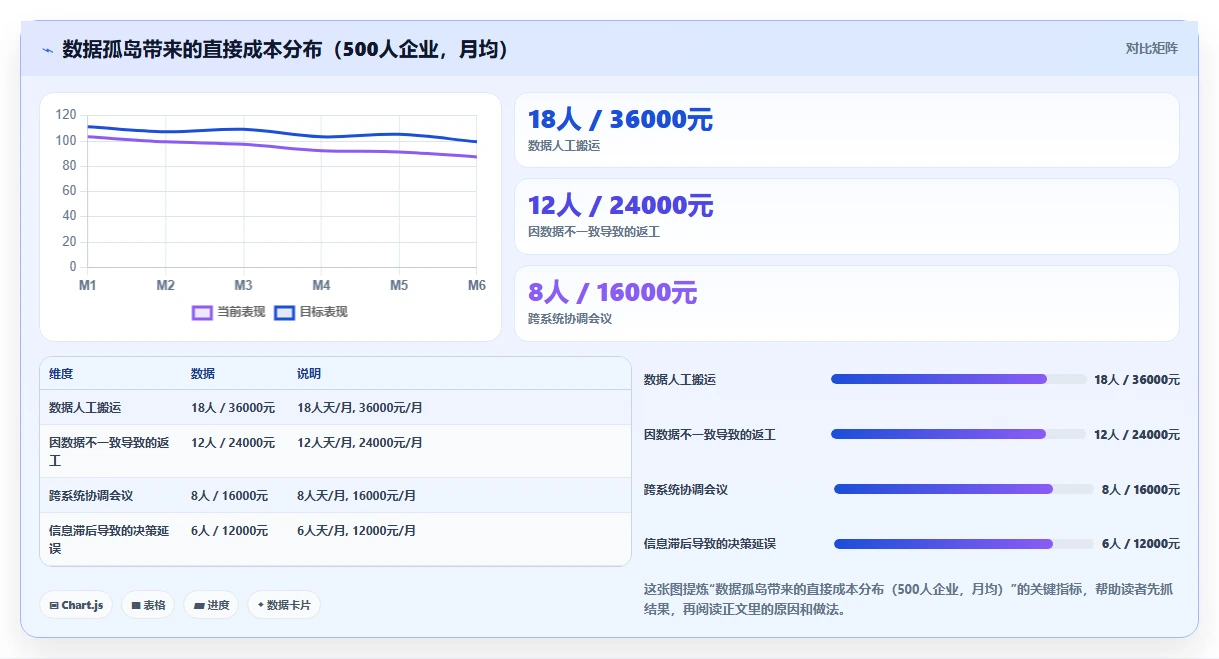Select the 18人 / 36000元 data card
The image size is (1219, 659).
[x=847, y=130]
